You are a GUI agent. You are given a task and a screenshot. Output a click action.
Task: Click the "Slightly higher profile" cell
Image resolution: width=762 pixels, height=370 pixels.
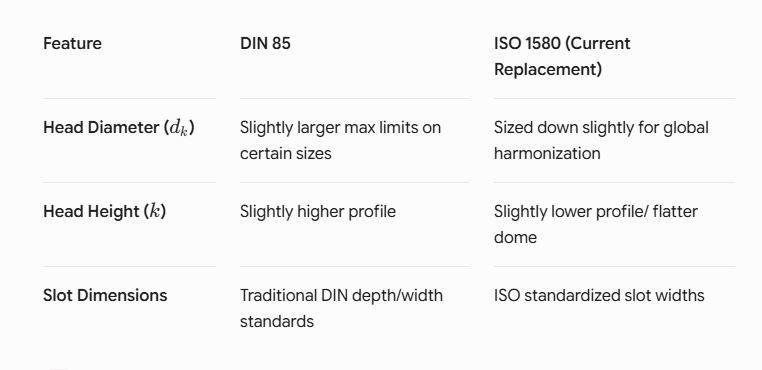click(318, 211)
